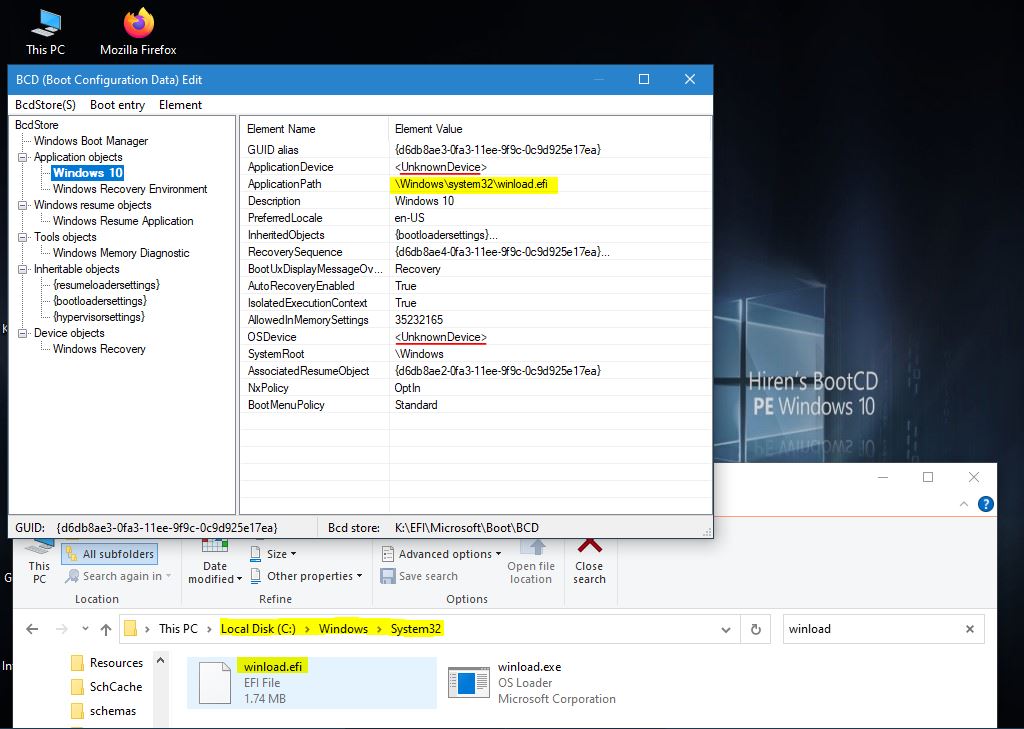Click the winload search input field
The height and width of the screenshot is (729, 1024).
[870, 629]
